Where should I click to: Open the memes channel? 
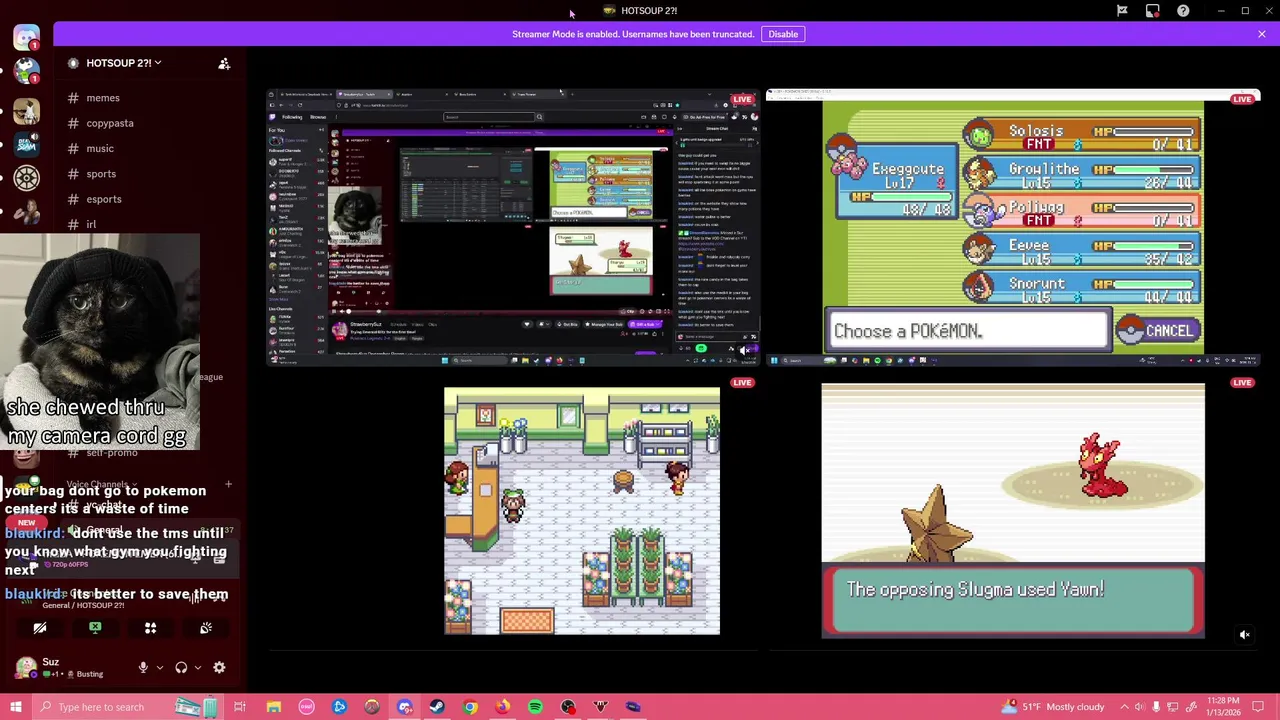(x=103, y=98)
